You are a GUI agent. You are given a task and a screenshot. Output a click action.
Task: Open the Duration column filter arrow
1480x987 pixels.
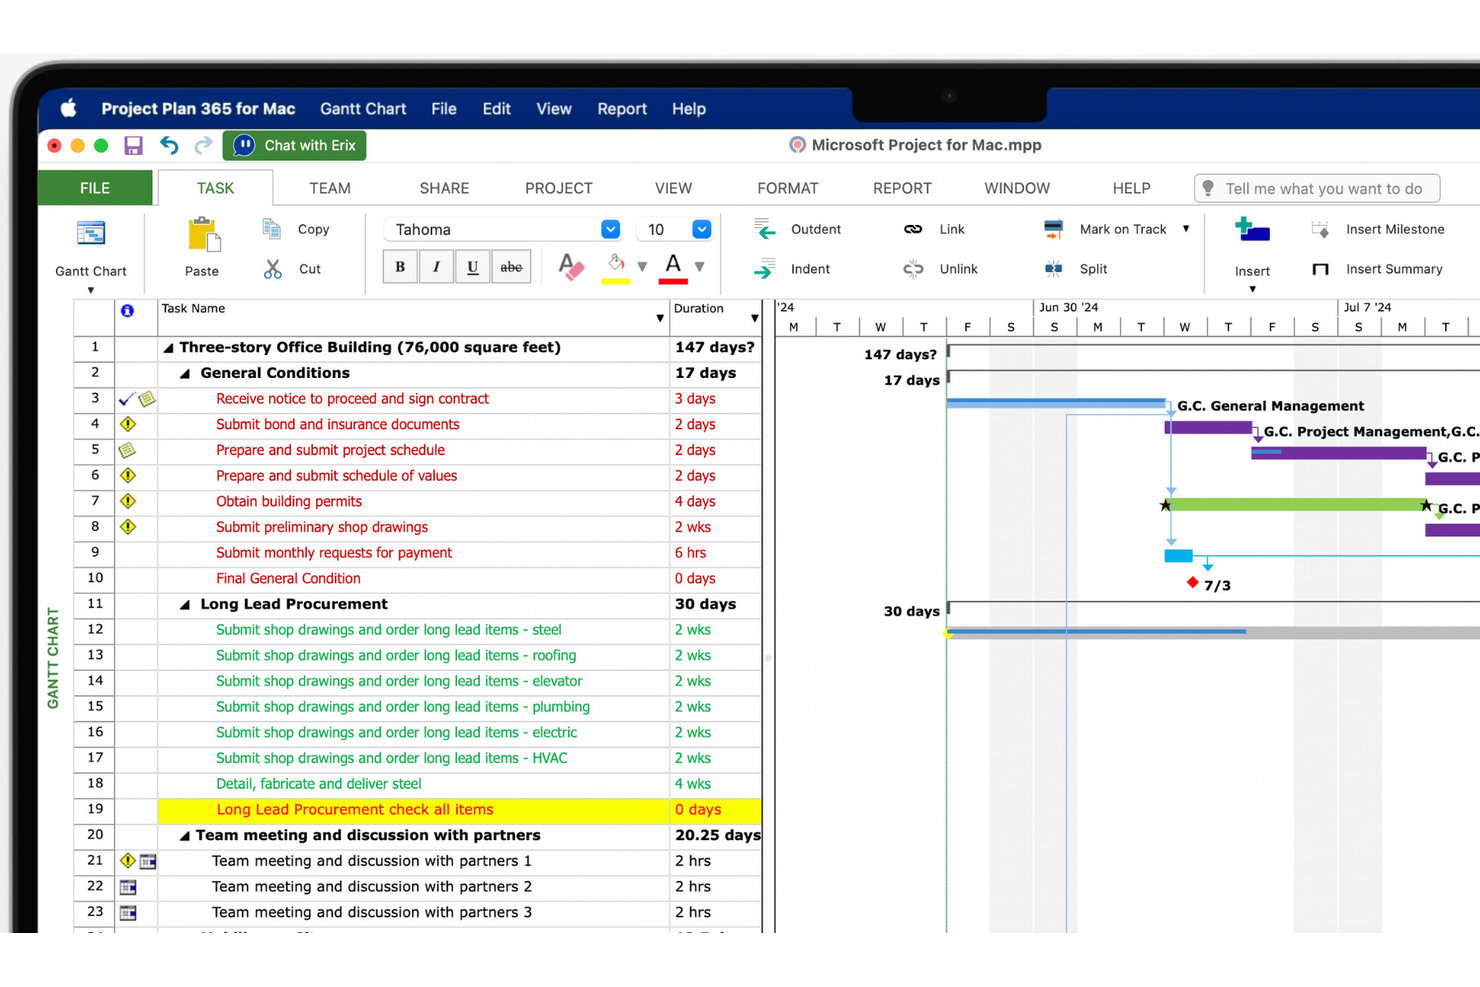coord(755,318)
